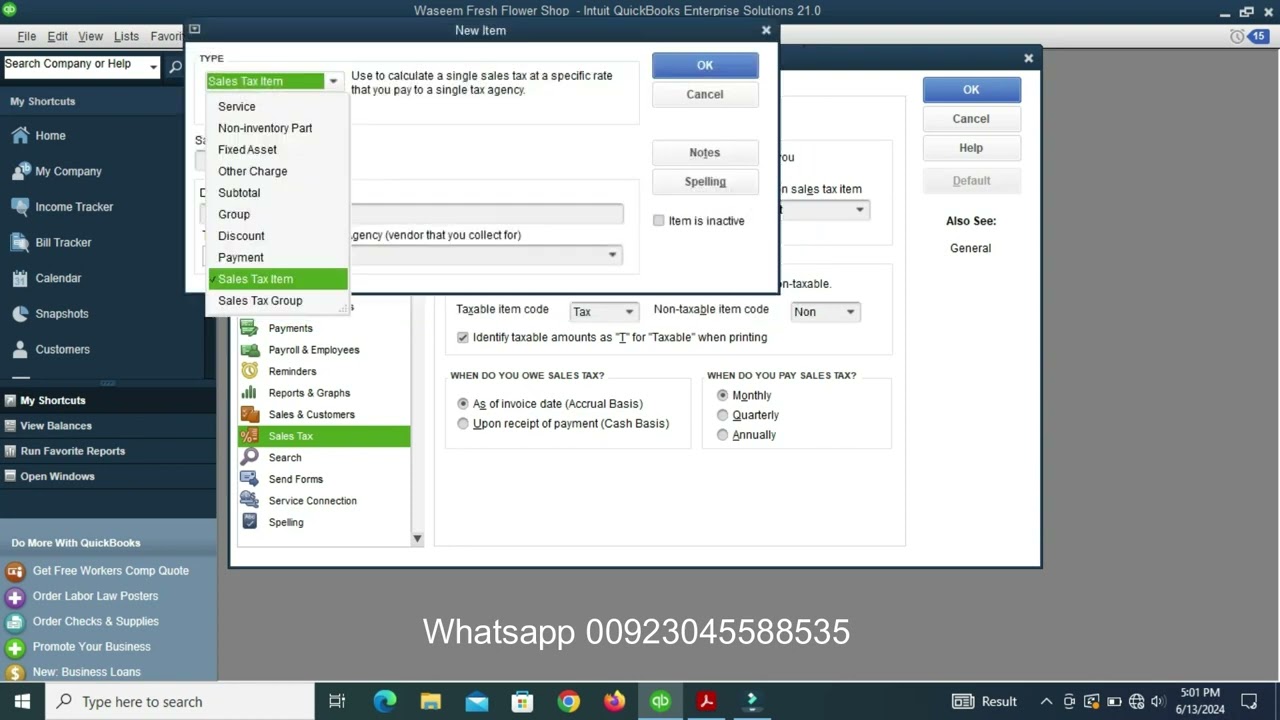
Task: Open Get Free Workers Comp Quote icon
Action: click(15, 571)
